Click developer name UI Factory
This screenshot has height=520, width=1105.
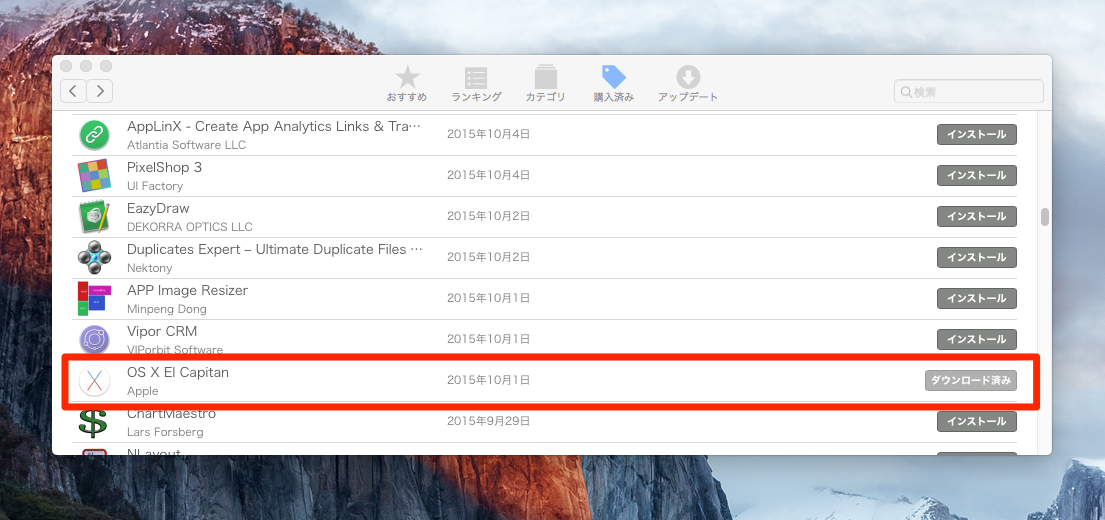155,186
